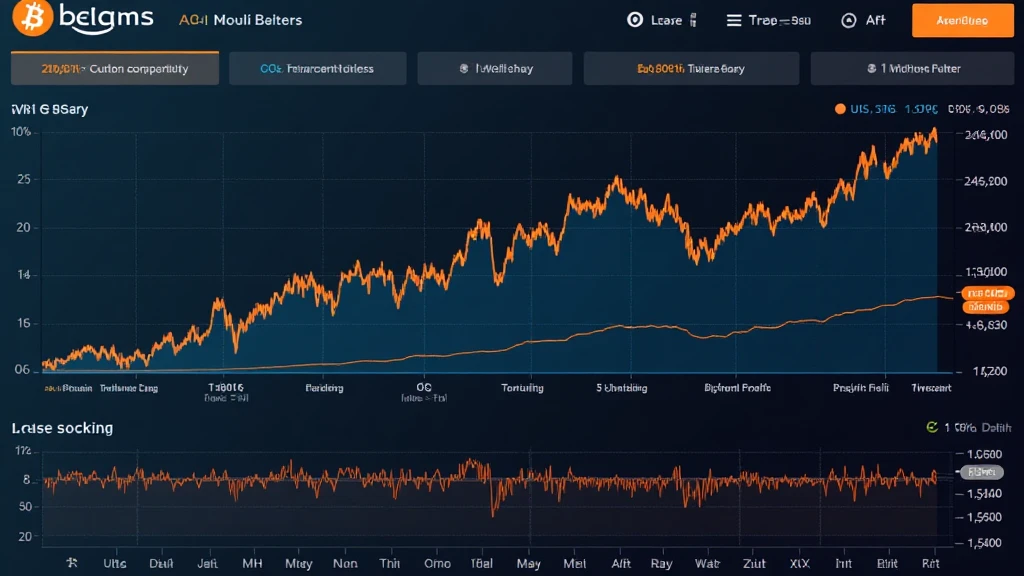Open the hamburger menu icon beside Trap
1024x576 pixels.
tap(734, 20)
